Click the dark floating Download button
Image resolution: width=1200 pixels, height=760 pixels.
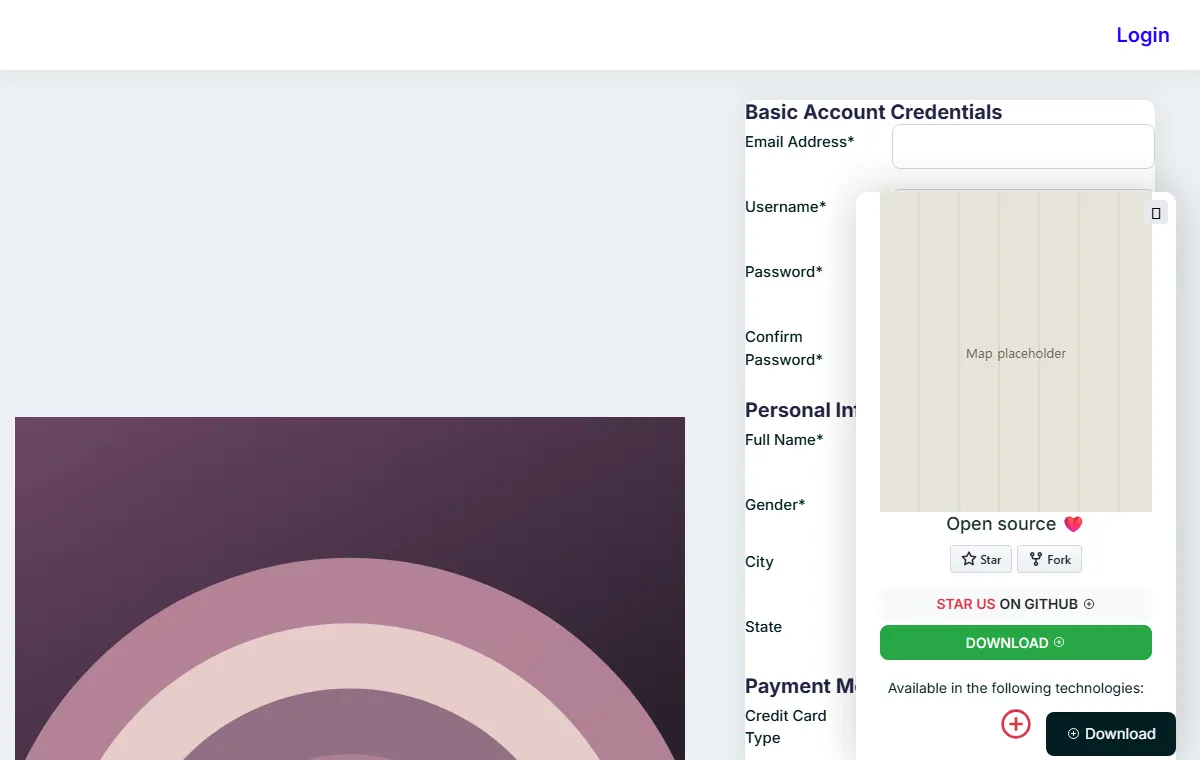[x=1111, y=734]
